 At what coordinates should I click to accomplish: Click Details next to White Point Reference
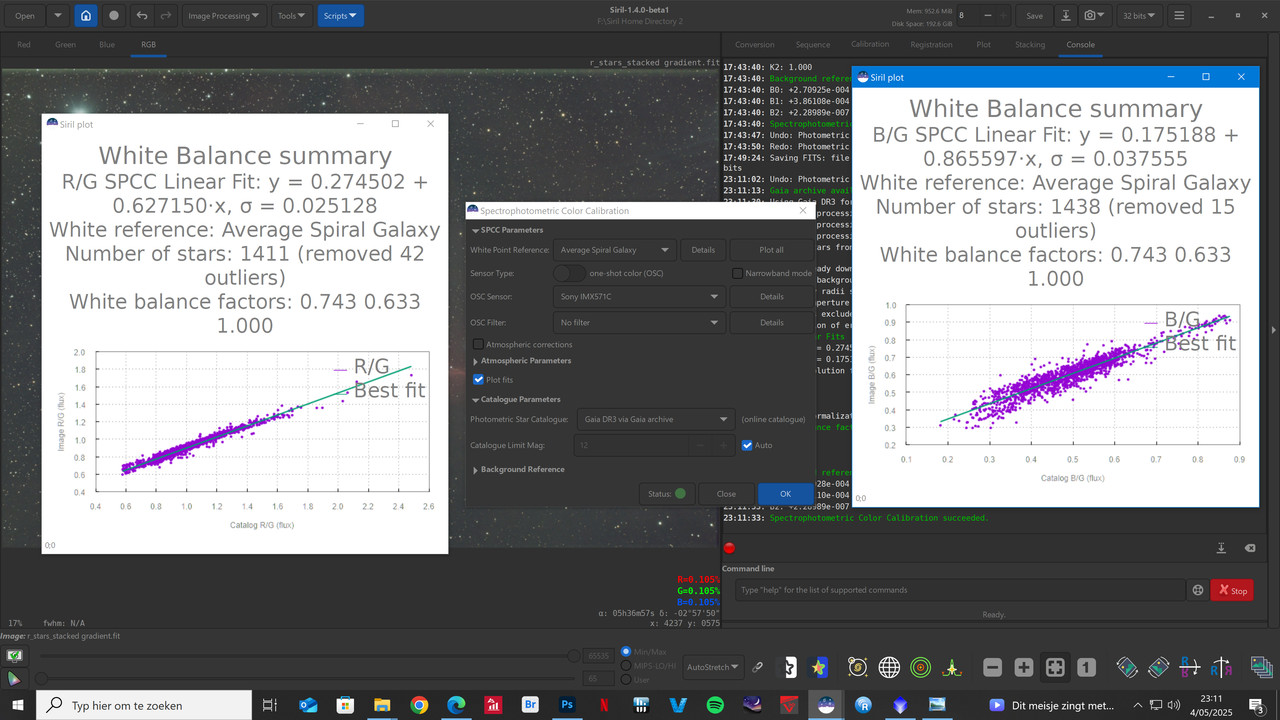(703, 249)
